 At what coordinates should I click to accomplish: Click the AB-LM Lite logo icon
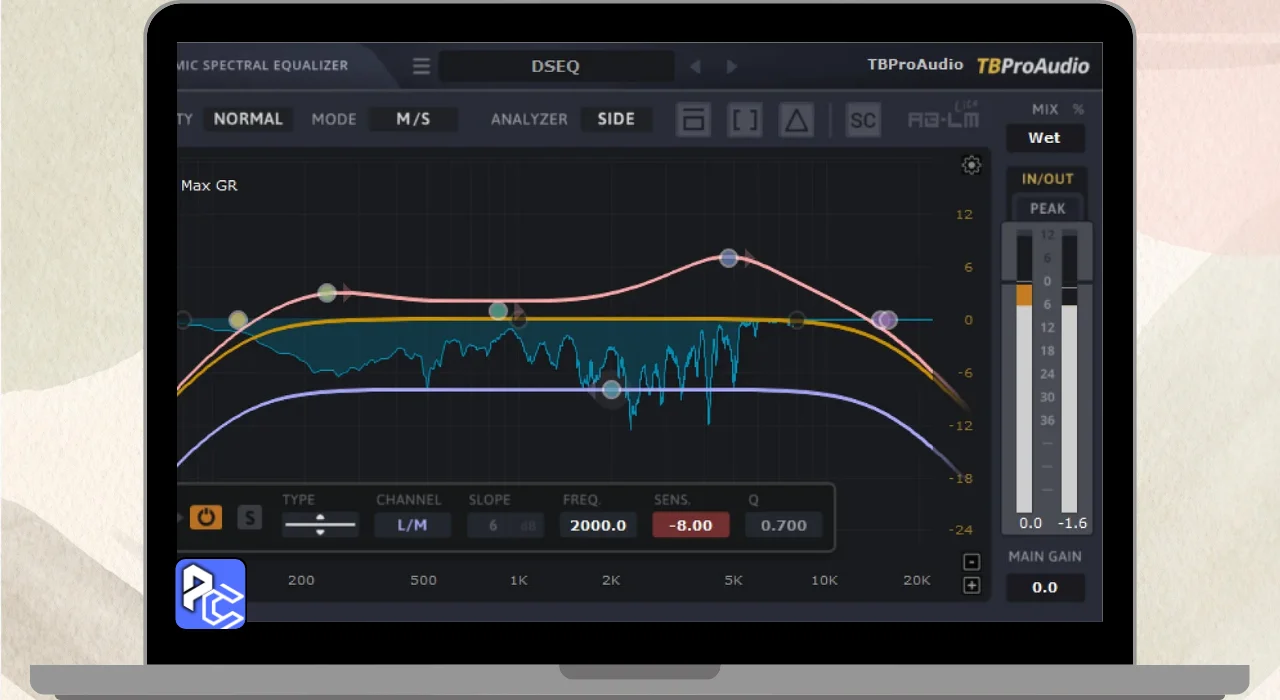[x=942, y=118]
